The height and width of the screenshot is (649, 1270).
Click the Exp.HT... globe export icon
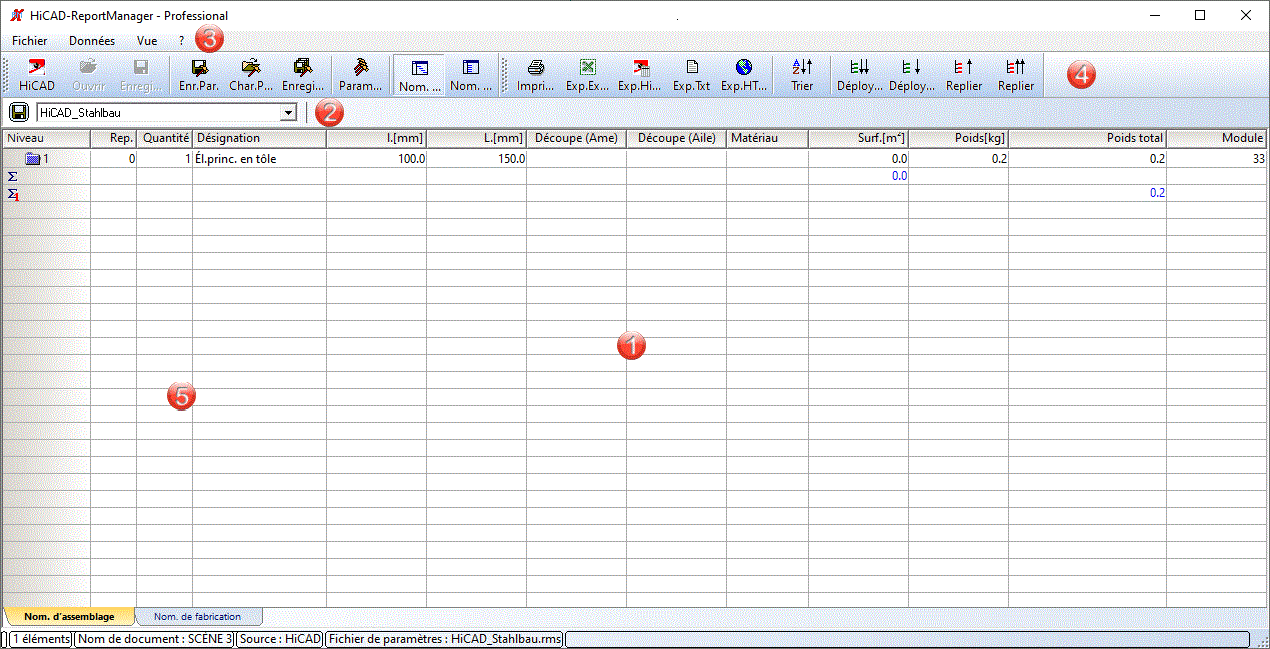tap(744, 75)
